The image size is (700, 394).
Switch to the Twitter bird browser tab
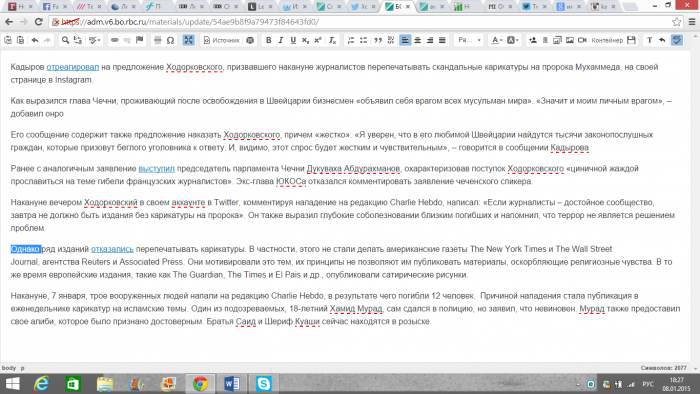click(361, 7)
